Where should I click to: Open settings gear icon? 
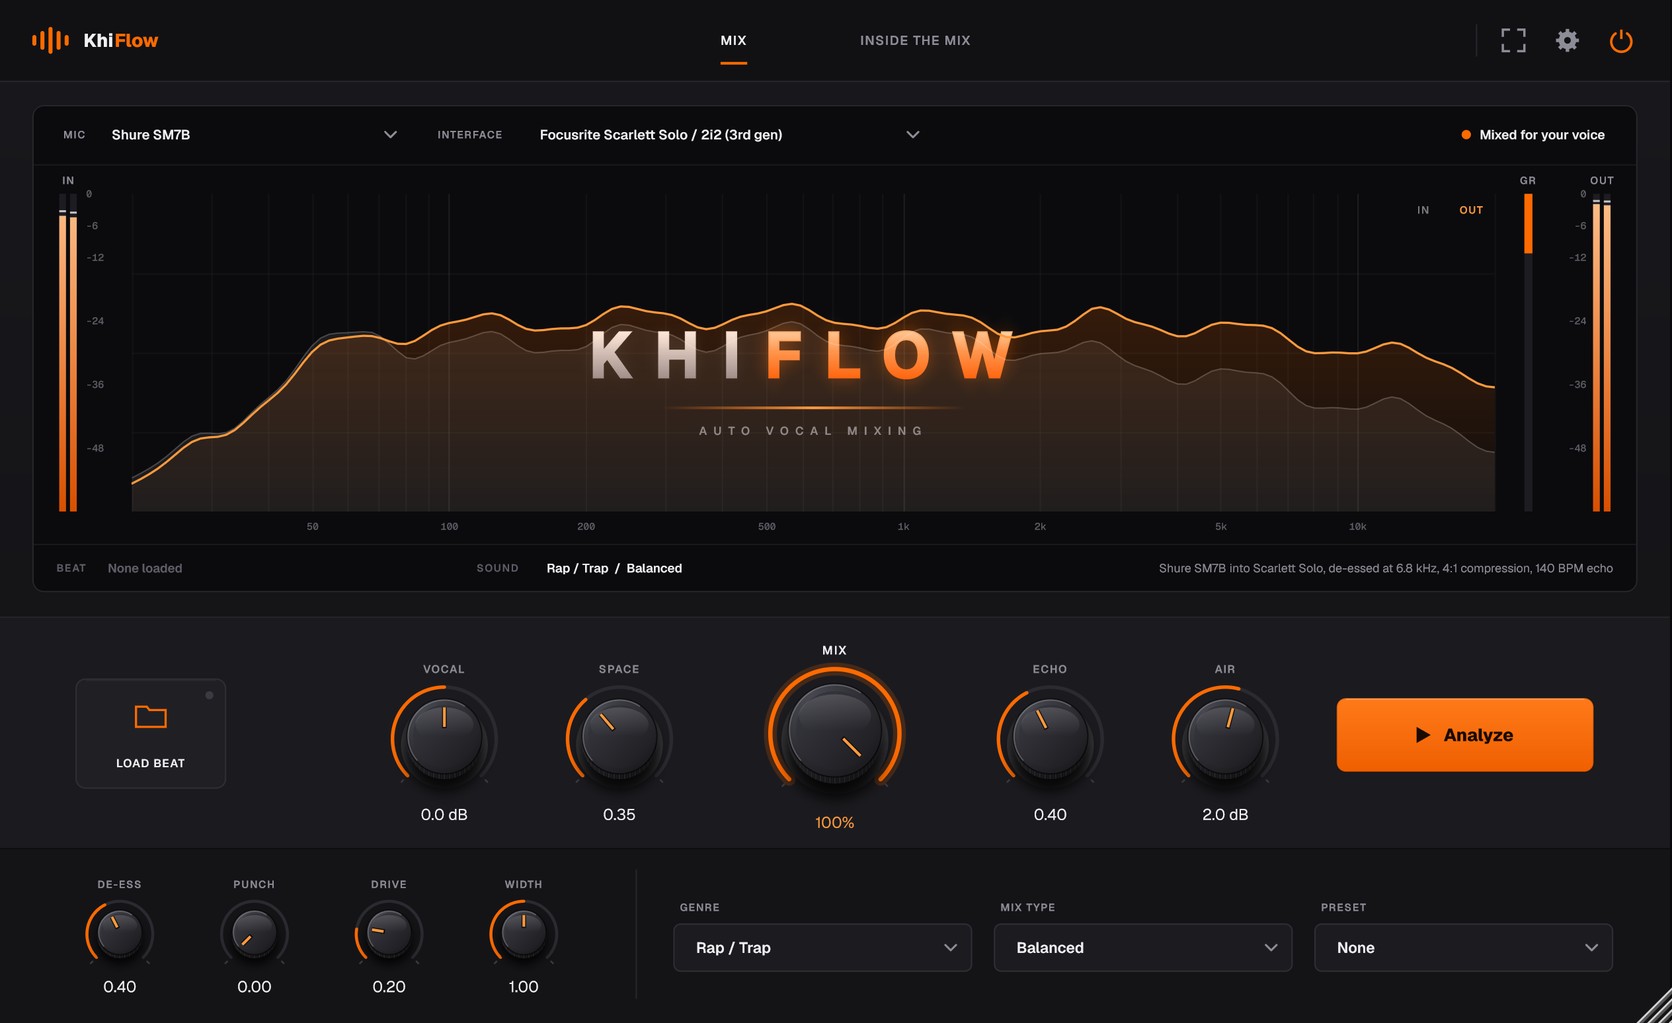(x=1567, y=40)
